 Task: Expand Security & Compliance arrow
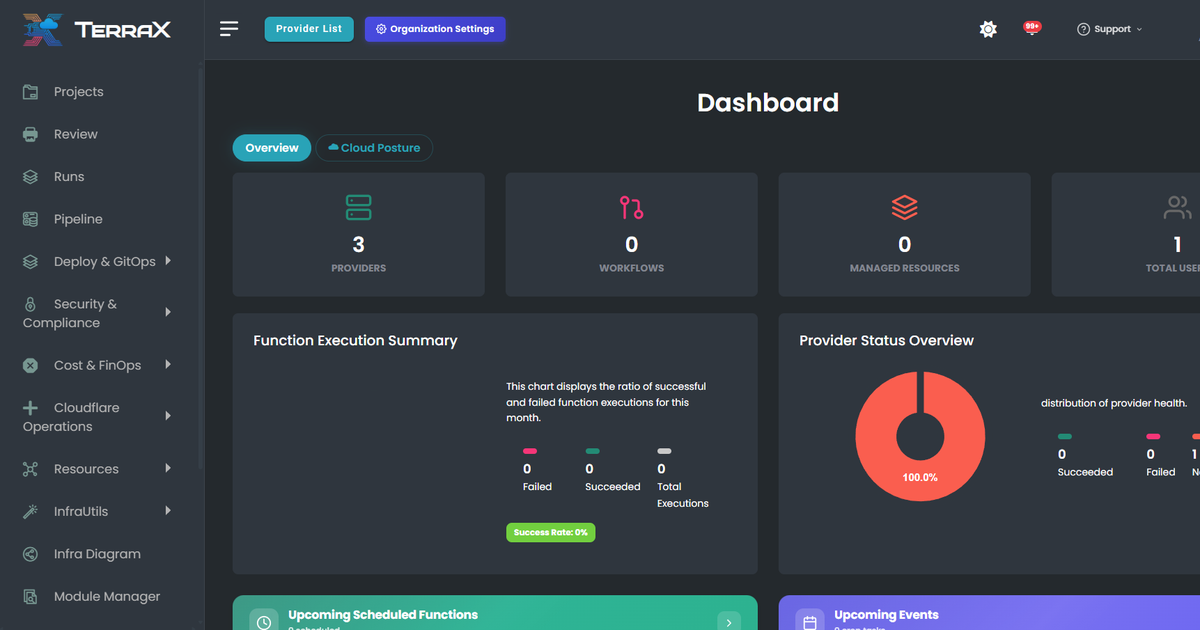pyautogui.click(x=168, y=313)
